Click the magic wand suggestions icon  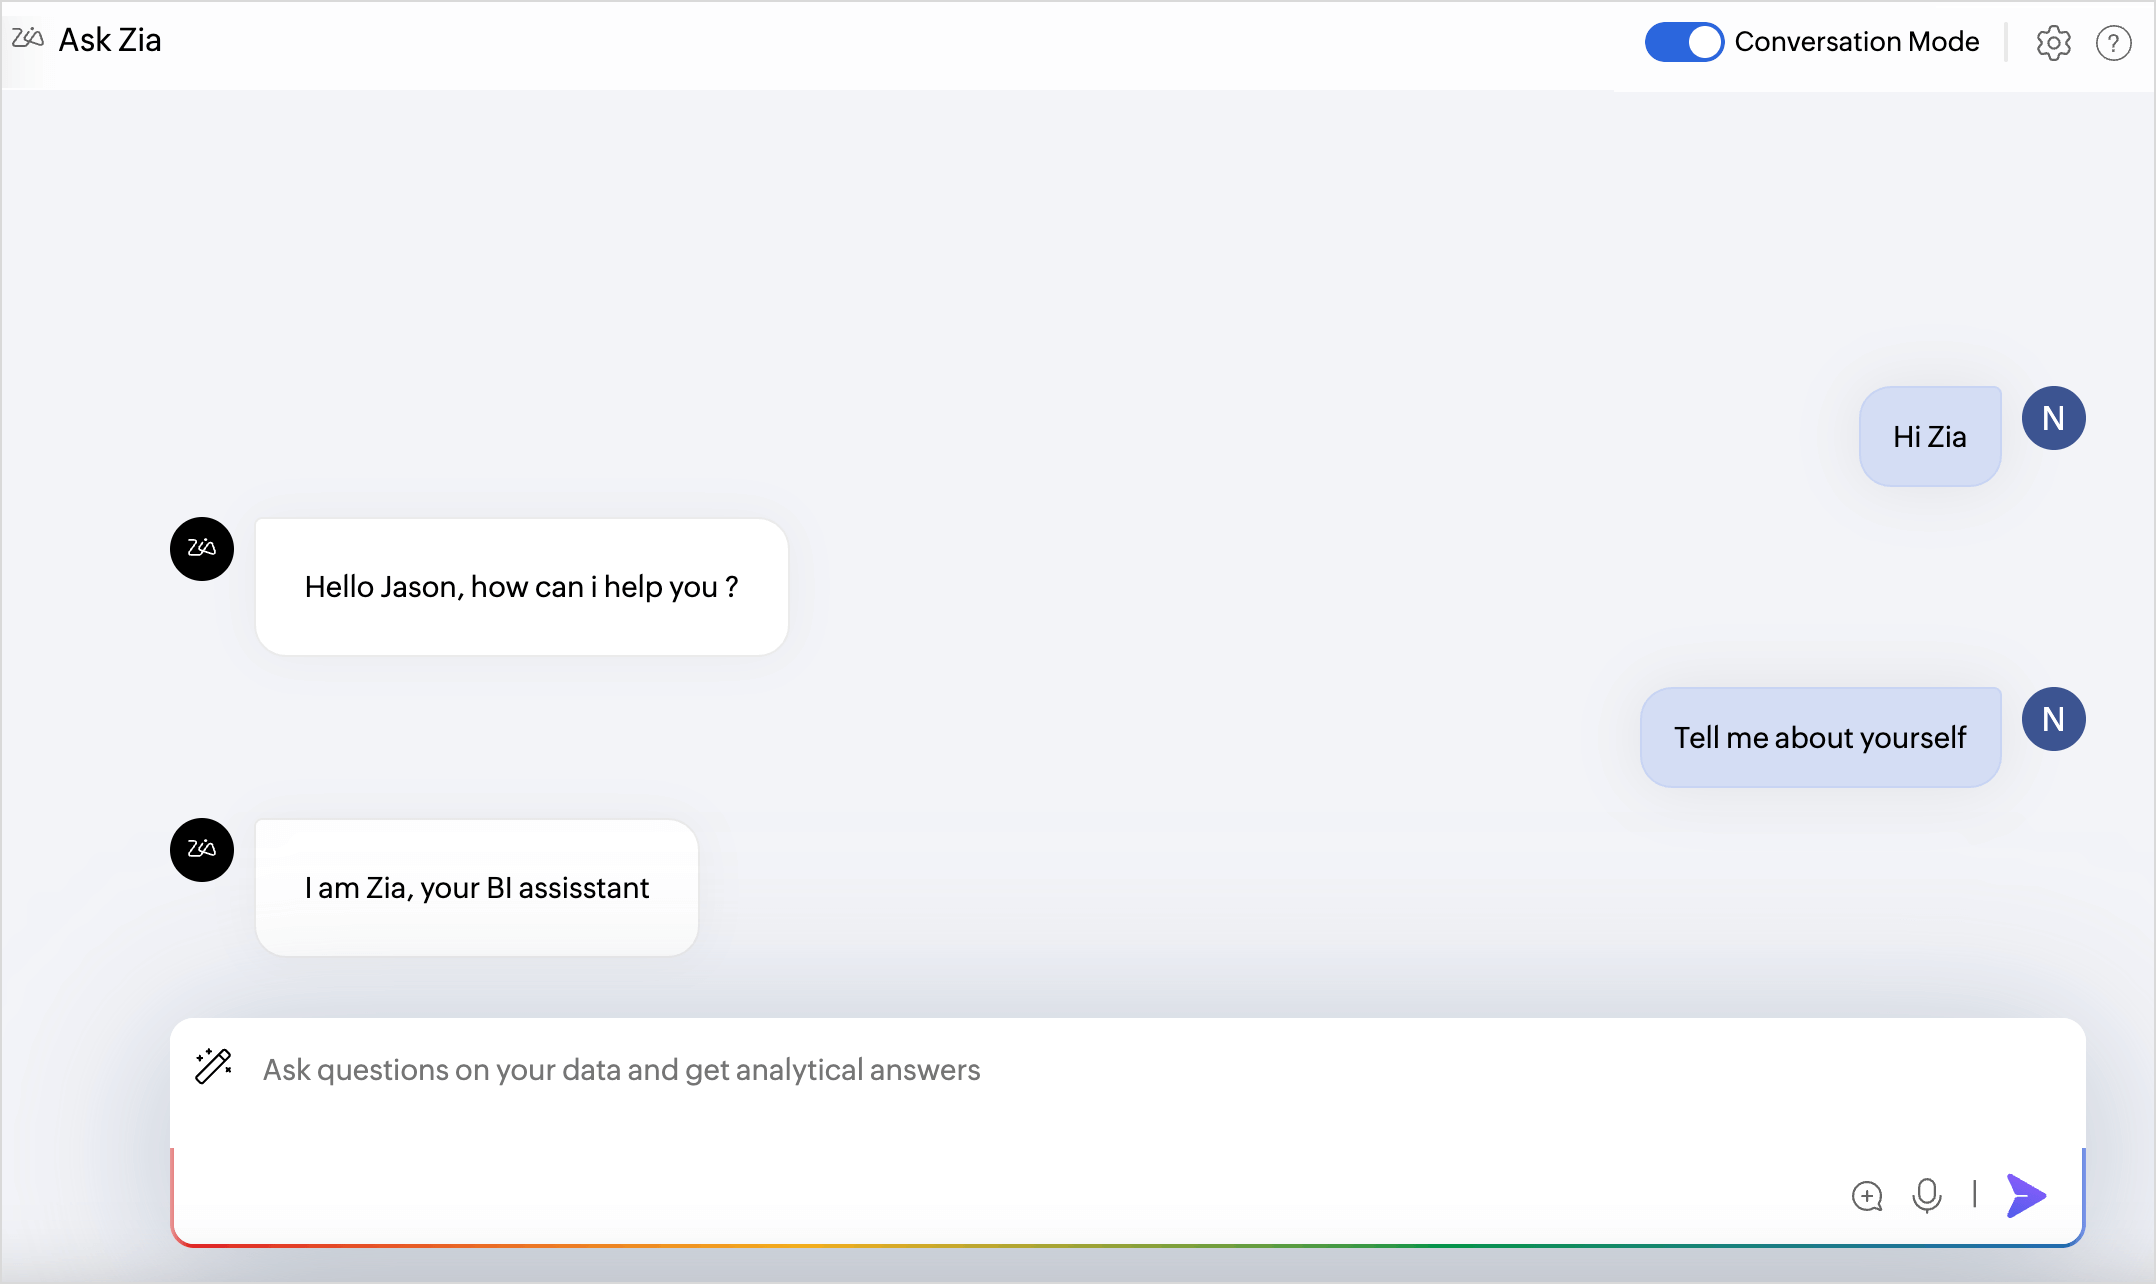(214, 1067)
